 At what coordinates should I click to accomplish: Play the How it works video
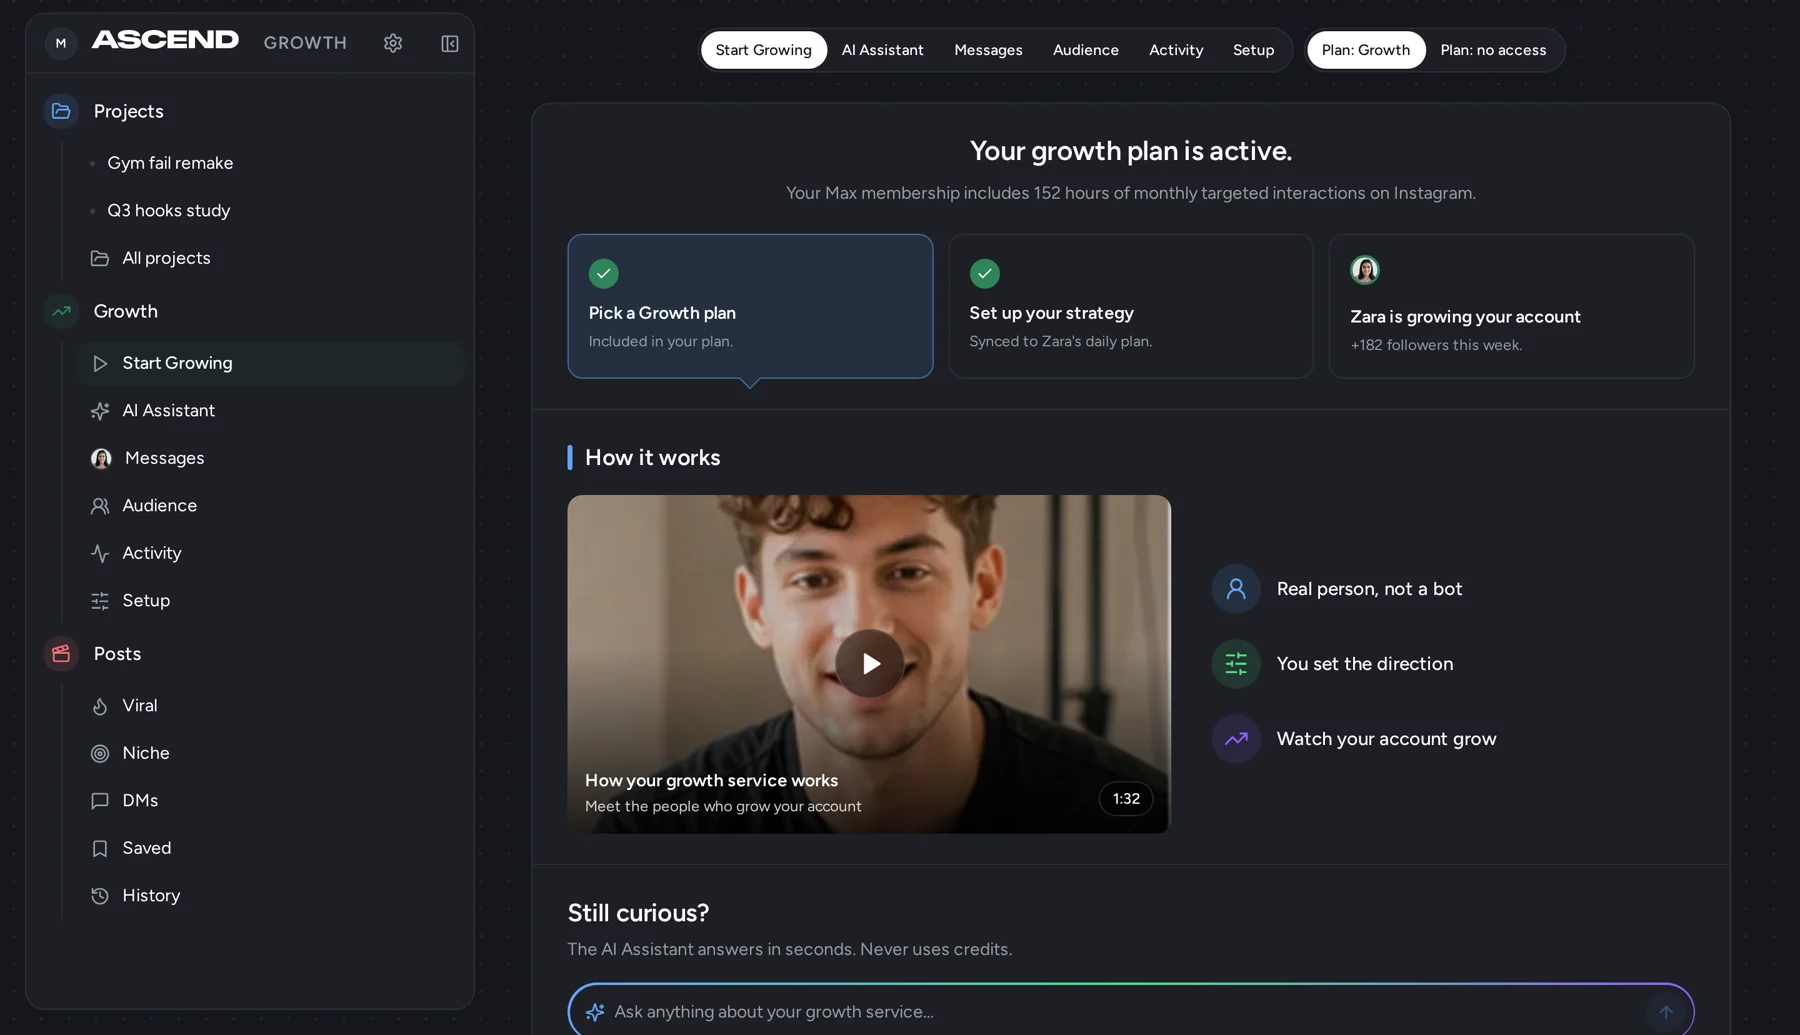click(869, 664)
